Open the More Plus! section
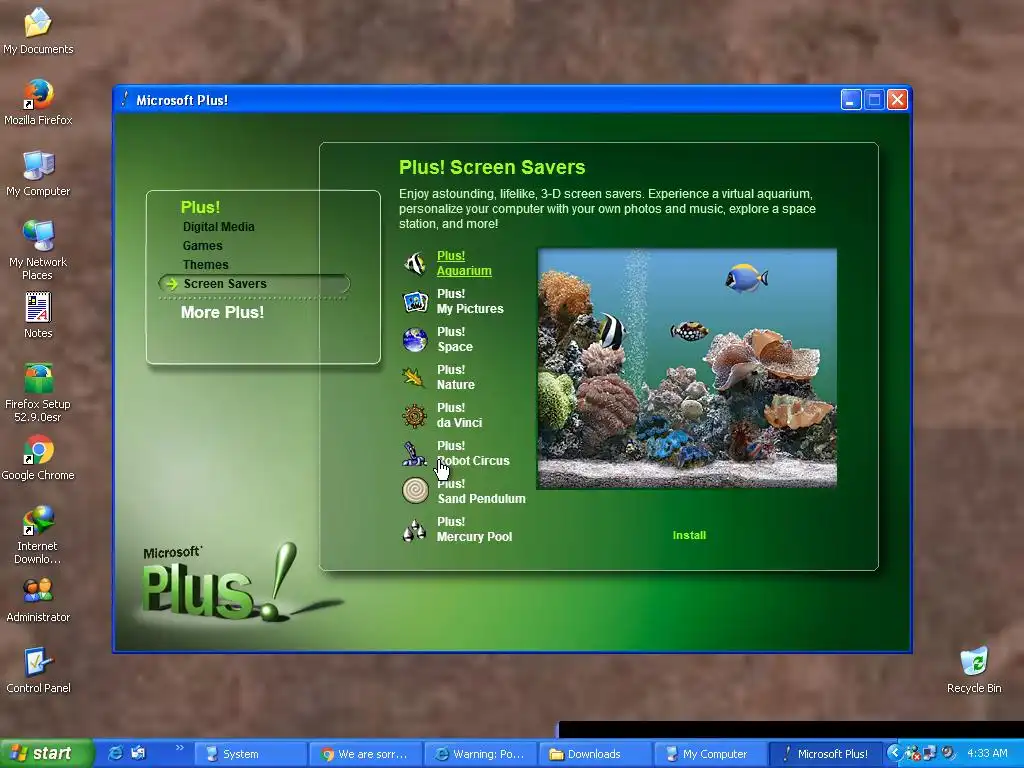The height and width of the screenshot is (768, 1024). click(222, 312)
